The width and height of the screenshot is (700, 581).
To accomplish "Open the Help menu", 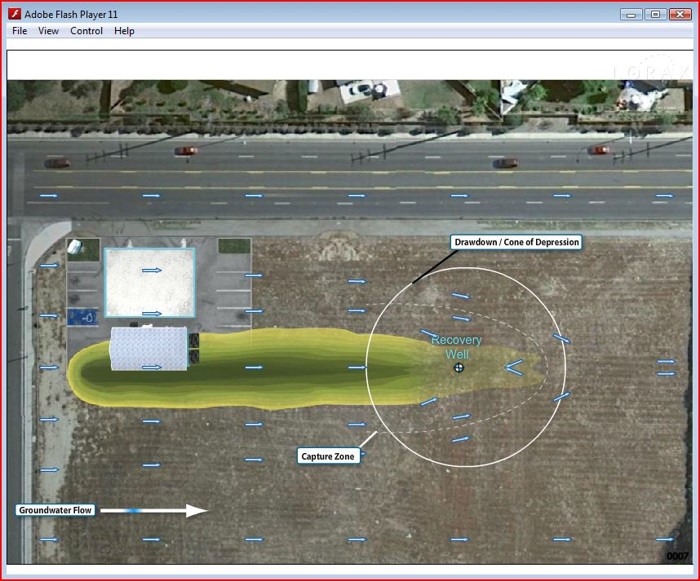I will (124, 31).
